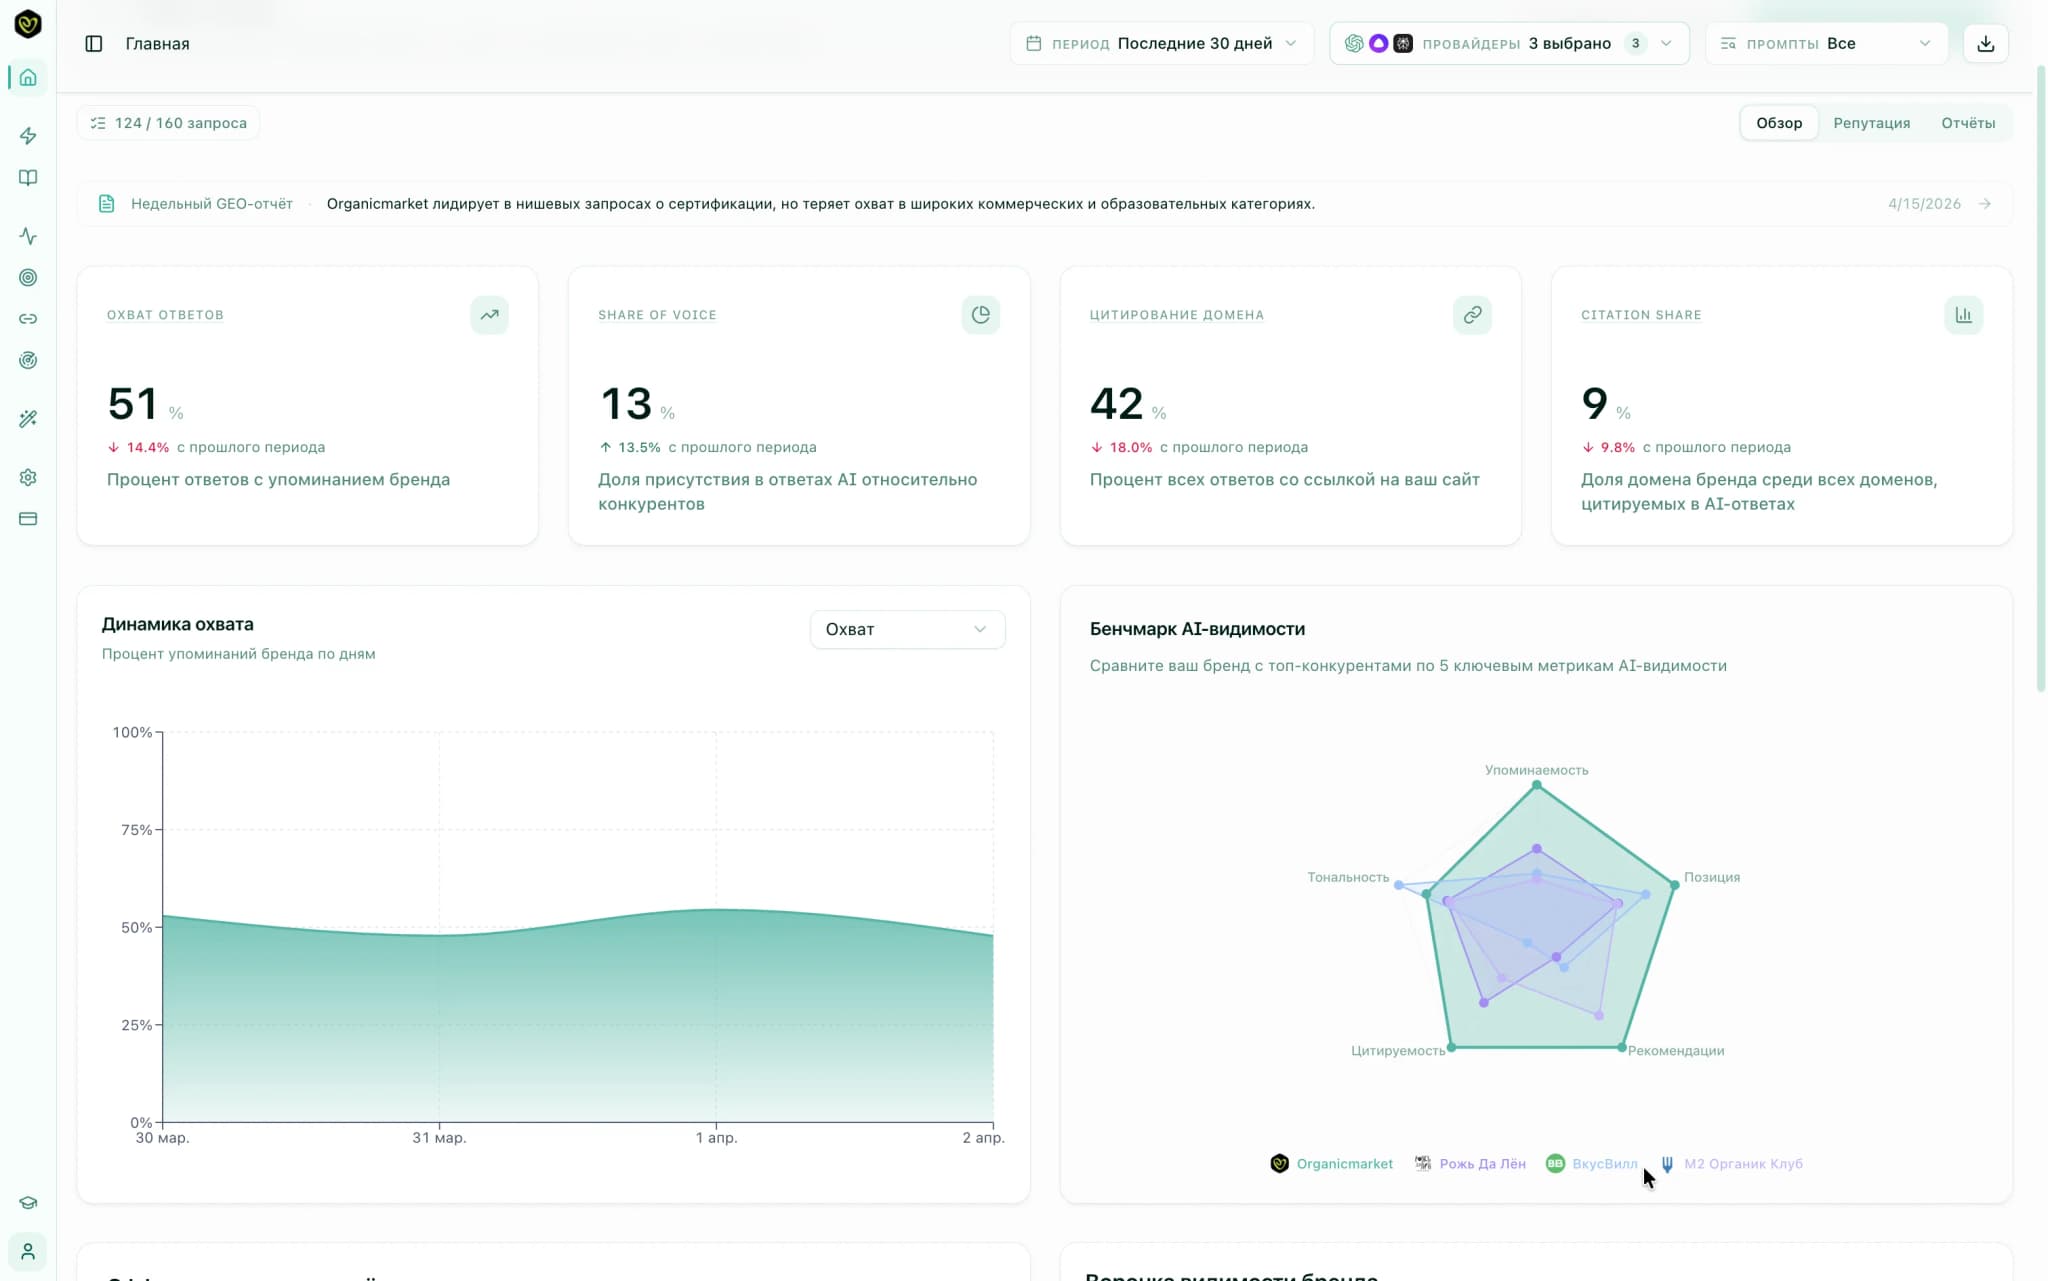Click the Позиция radar axis label
This screenshot has width=2048, height=1281.
pos(1711,877)
